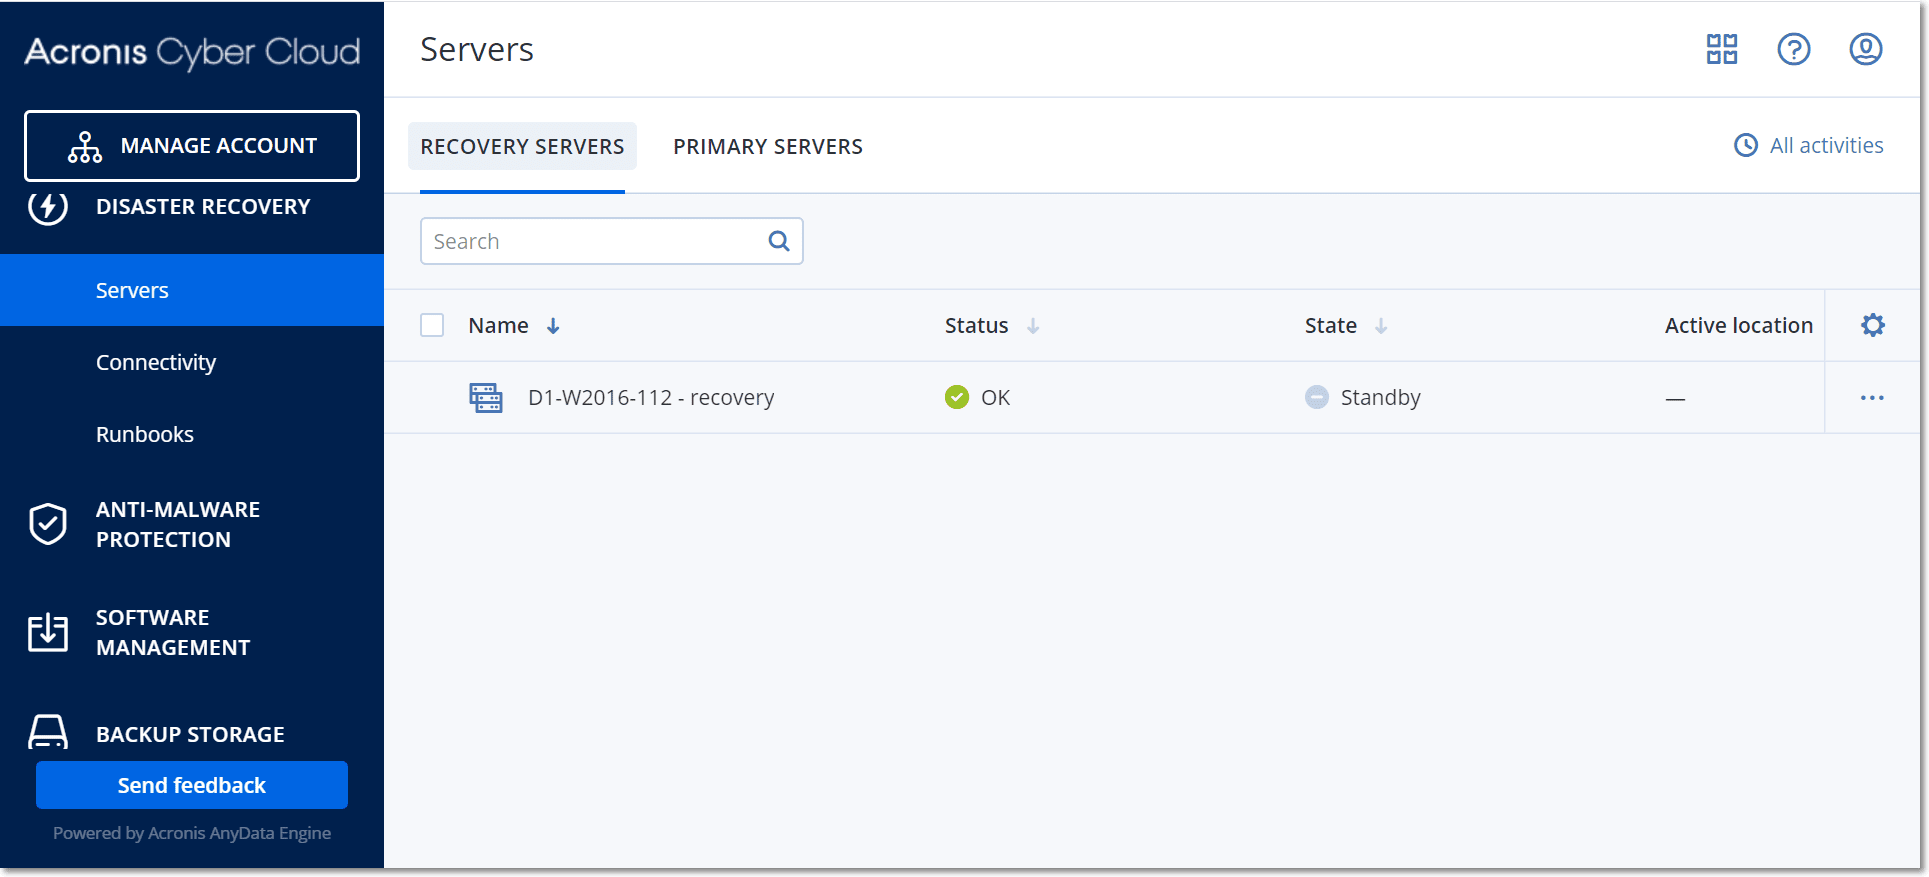Toggle the select-all checkbox in table header
The image size is (1929, 877).
coord(432,325)
